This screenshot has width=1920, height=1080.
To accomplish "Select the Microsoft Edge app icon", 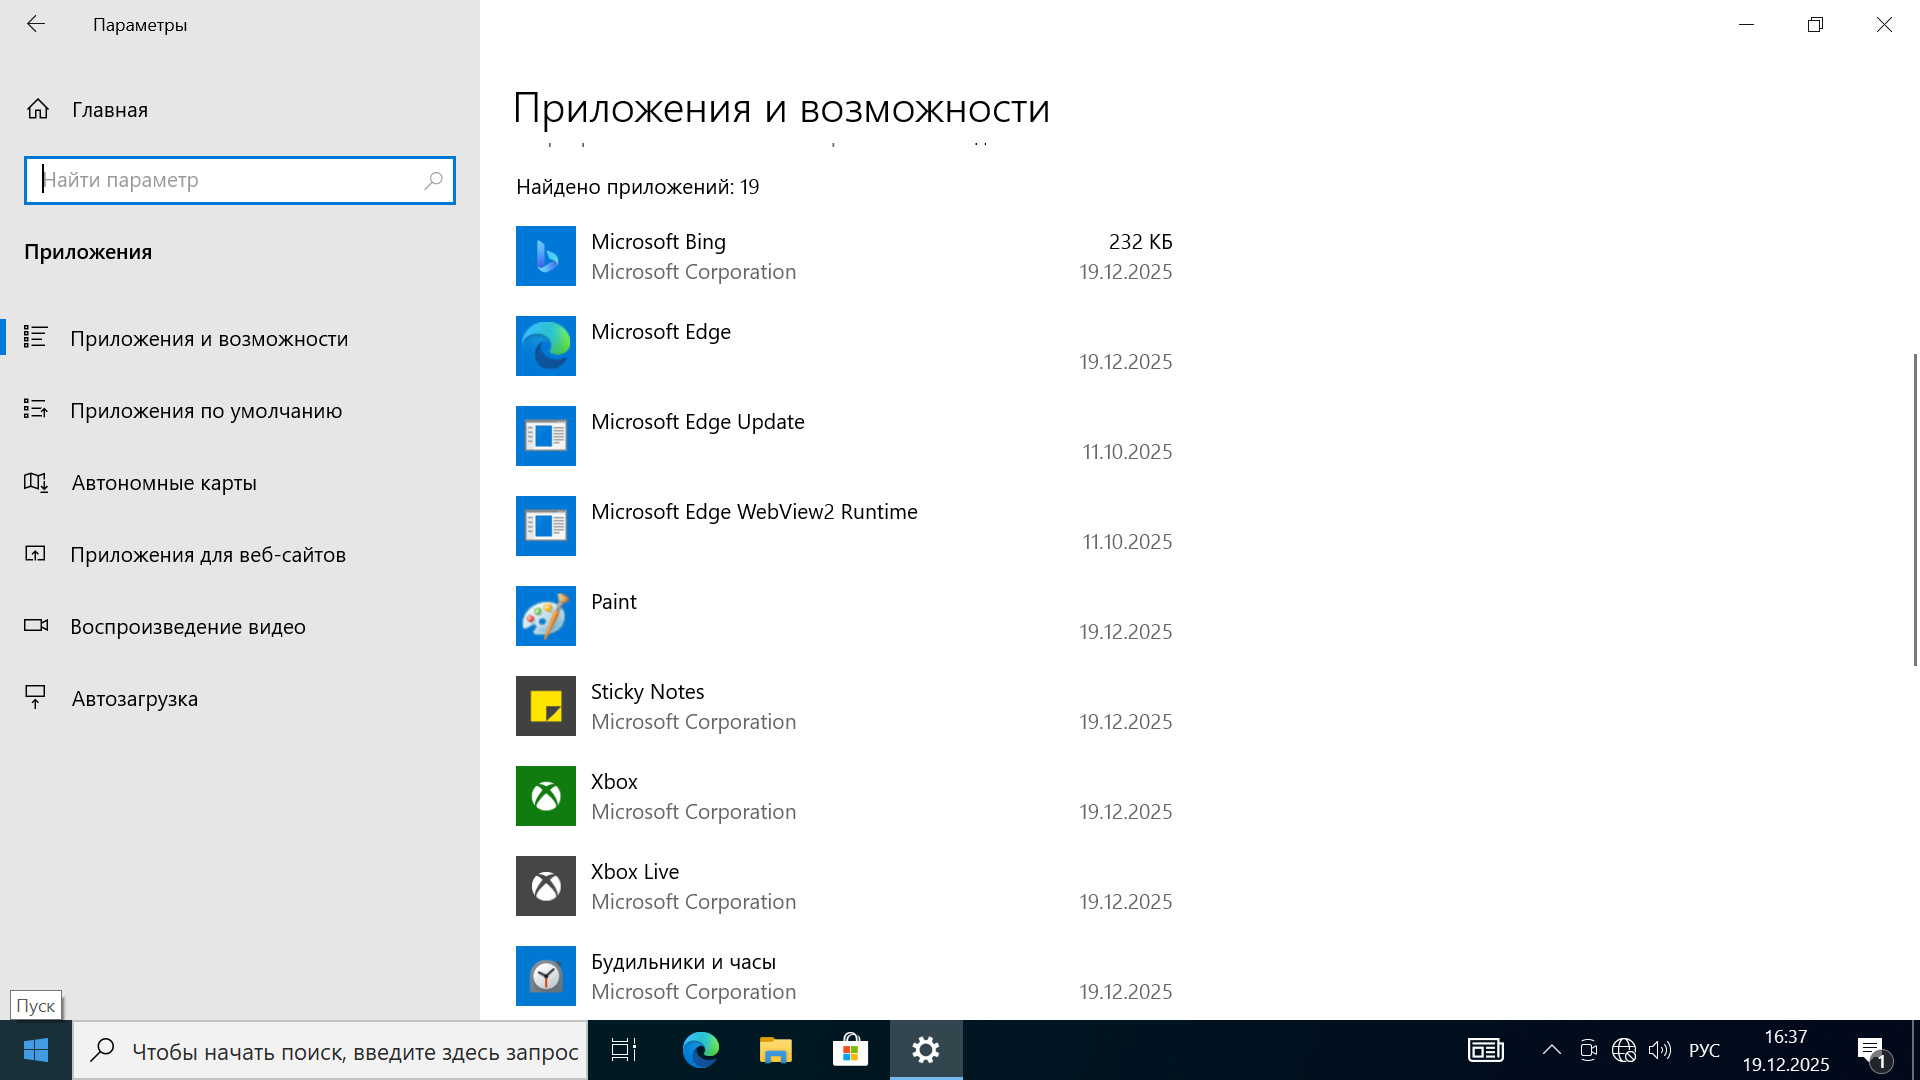I will tap(545, 346).
